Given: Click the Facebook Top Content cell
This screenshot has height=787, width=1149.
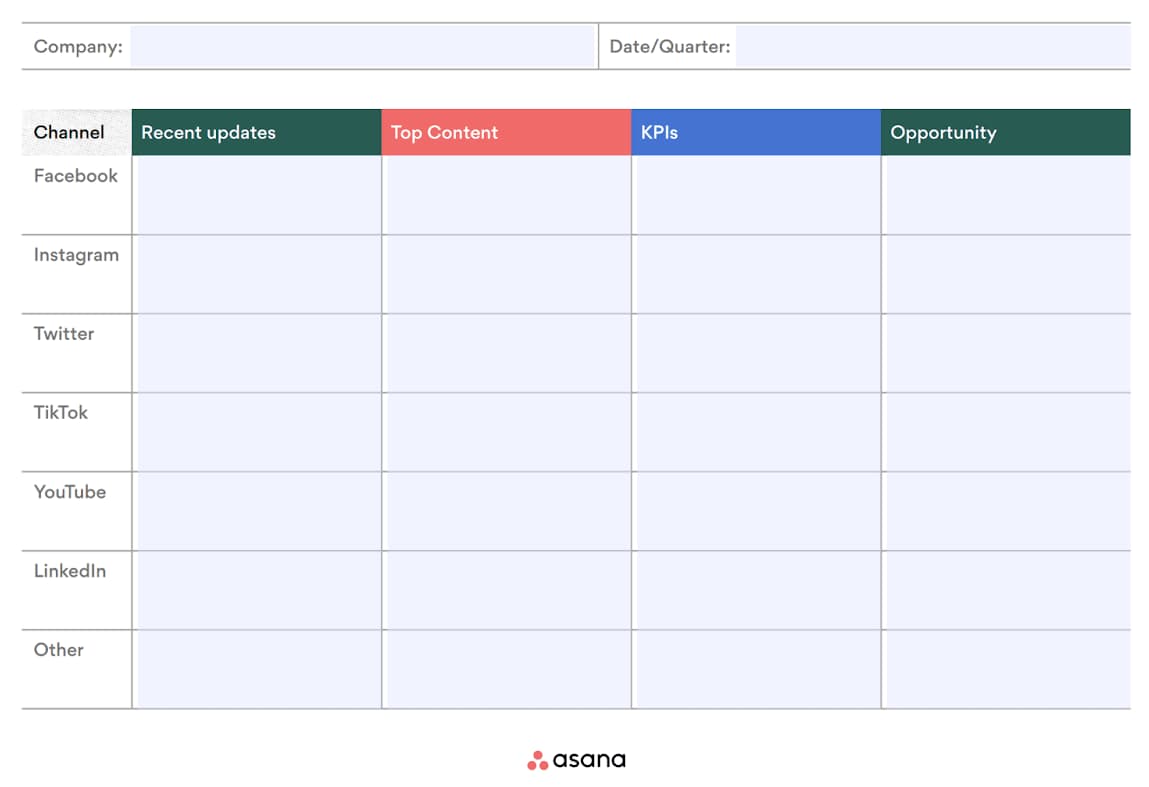Looking at the screenshot, I should coord(507,195).
